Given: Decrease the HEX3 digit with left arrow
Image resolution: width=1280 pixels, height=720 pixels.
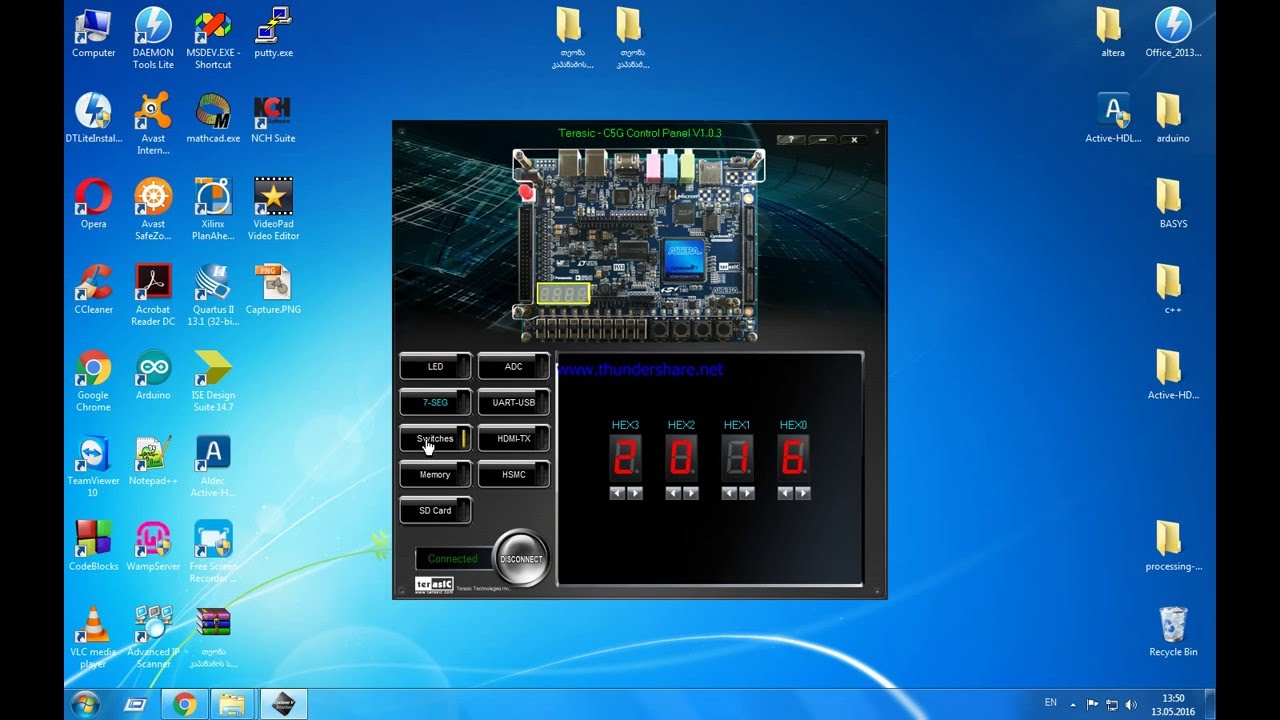Looking at the screenshot, I should click(x=617, y=493).
